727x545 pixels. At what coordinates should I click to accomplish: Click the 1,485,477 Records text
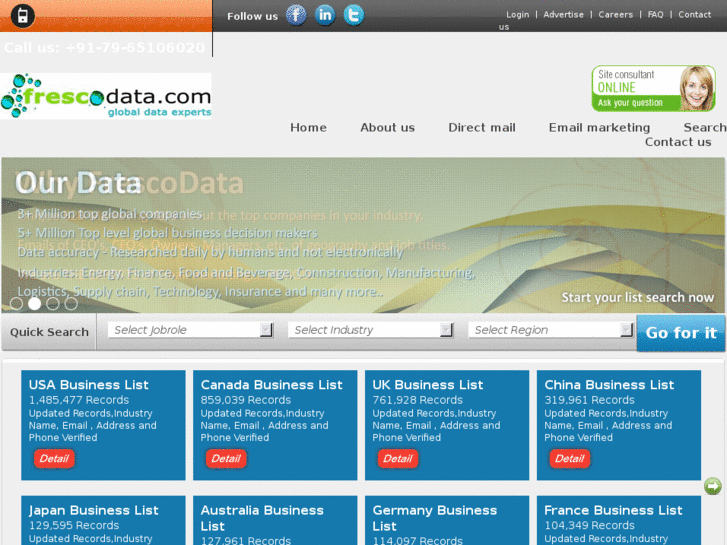point(79,400)
